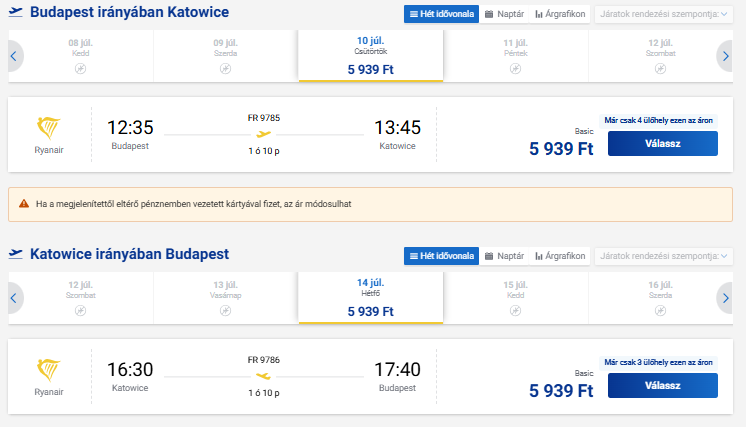746x427 pixels.
Task: Switch outbound view to Naptár tab
Action: (x=503, y=14)
